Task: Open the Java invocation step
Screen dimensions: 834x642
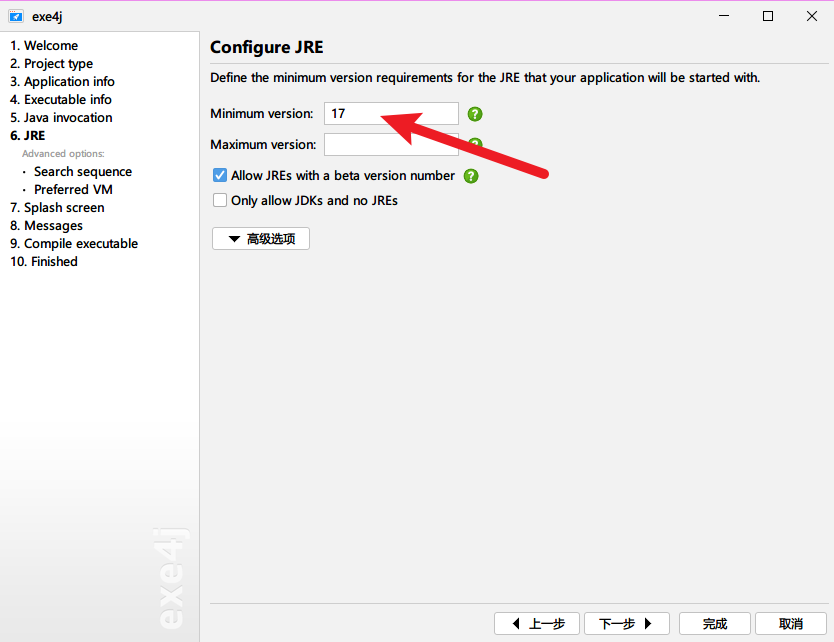Action: [61, 118]
